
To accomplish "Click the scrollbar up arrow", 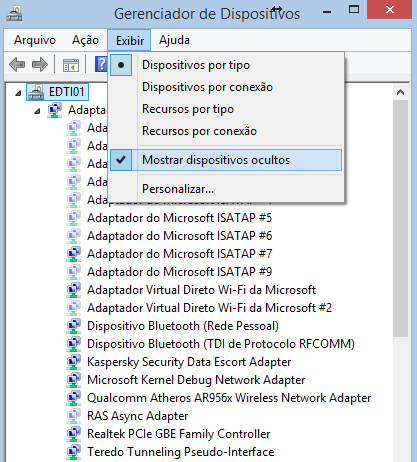I will point(400,92).
